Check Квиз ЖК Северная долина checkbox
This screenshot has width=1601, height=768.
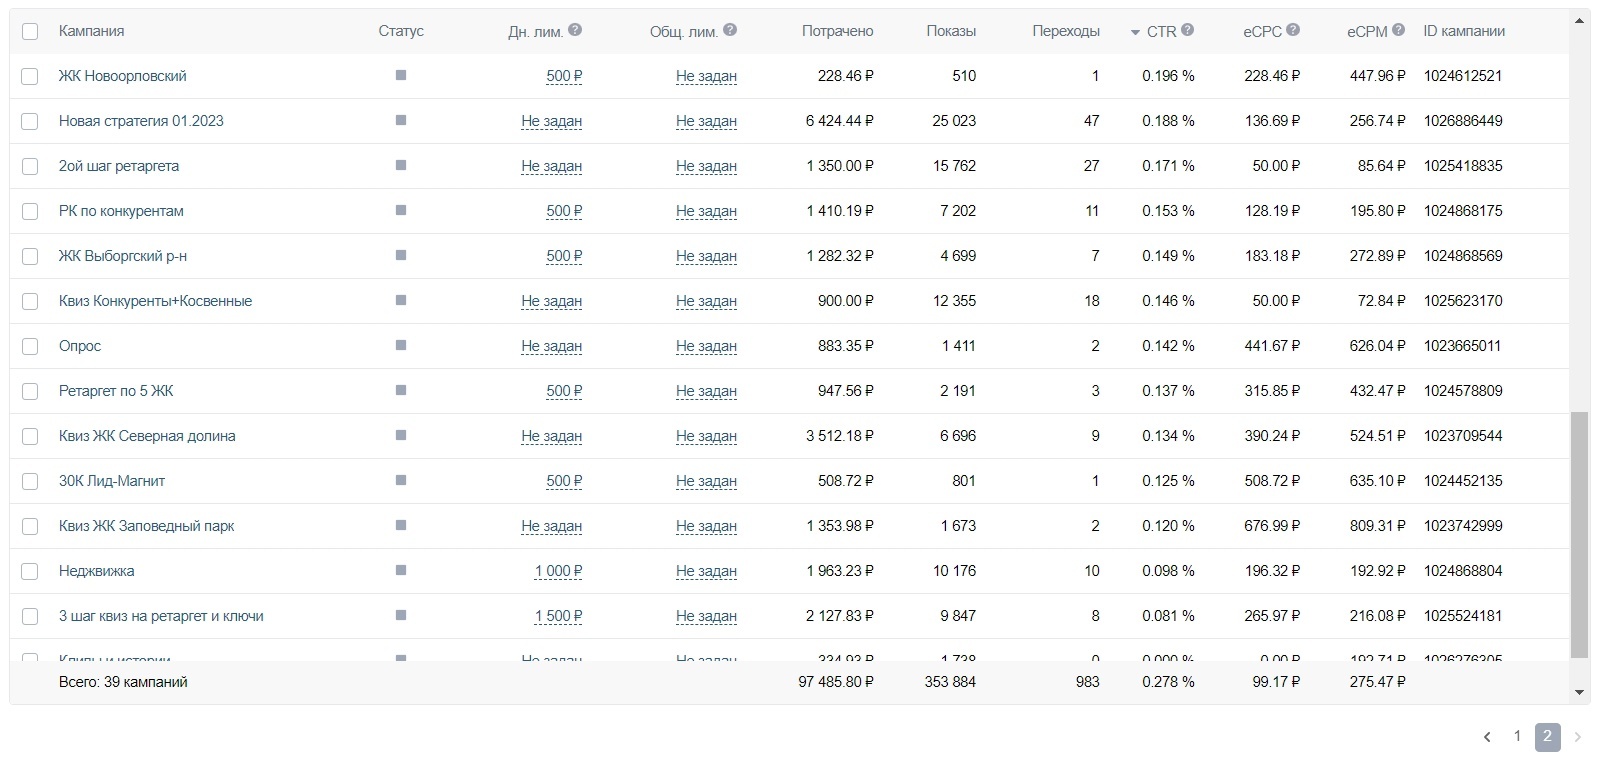tap(30, 436)
